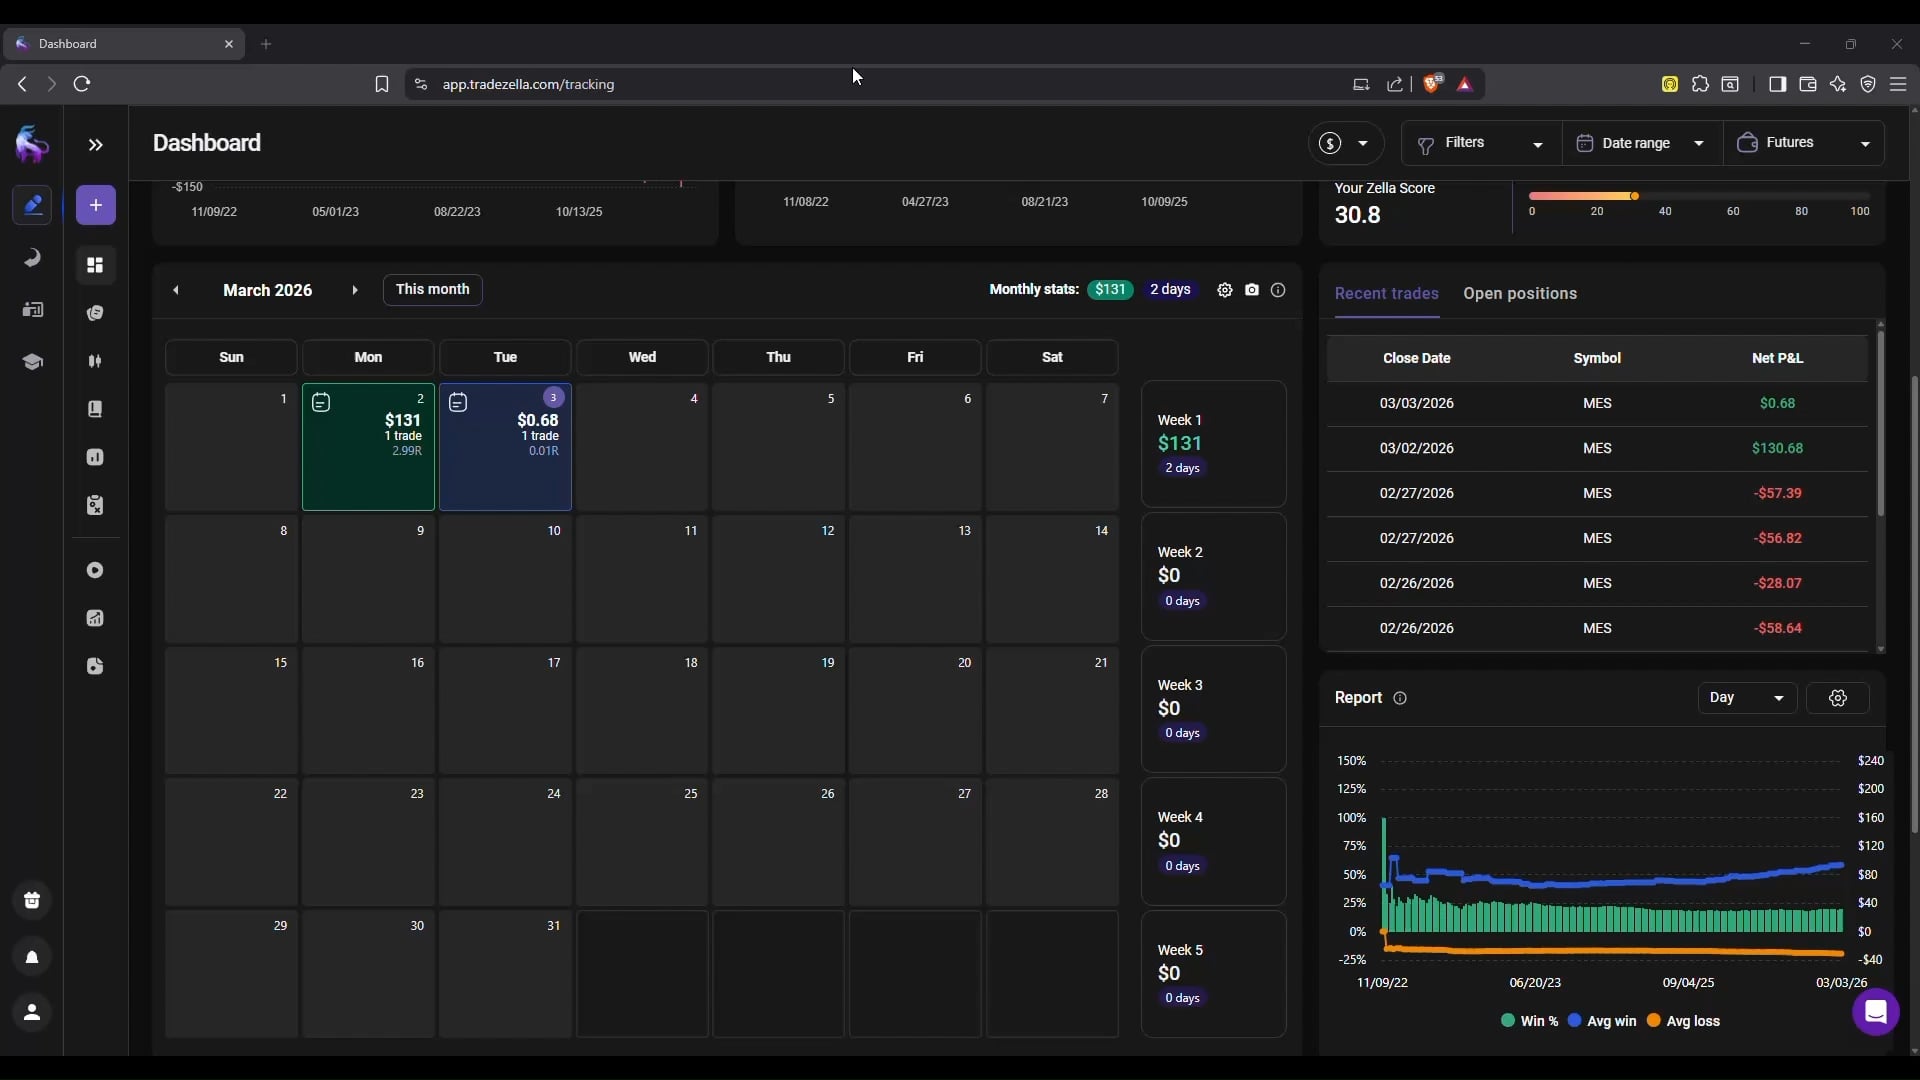Screen dimensions: 1920x1080
Task: Take calendar screenshot with camera icon
Action: pyautogui.click(x=1252, y=290)
